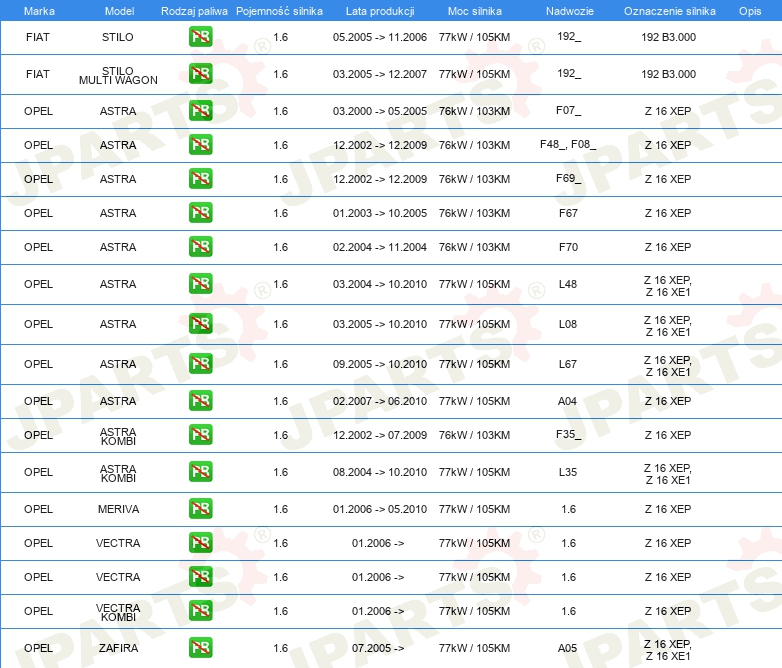
Task: Select body code F69_
Action: click(569, 178)
